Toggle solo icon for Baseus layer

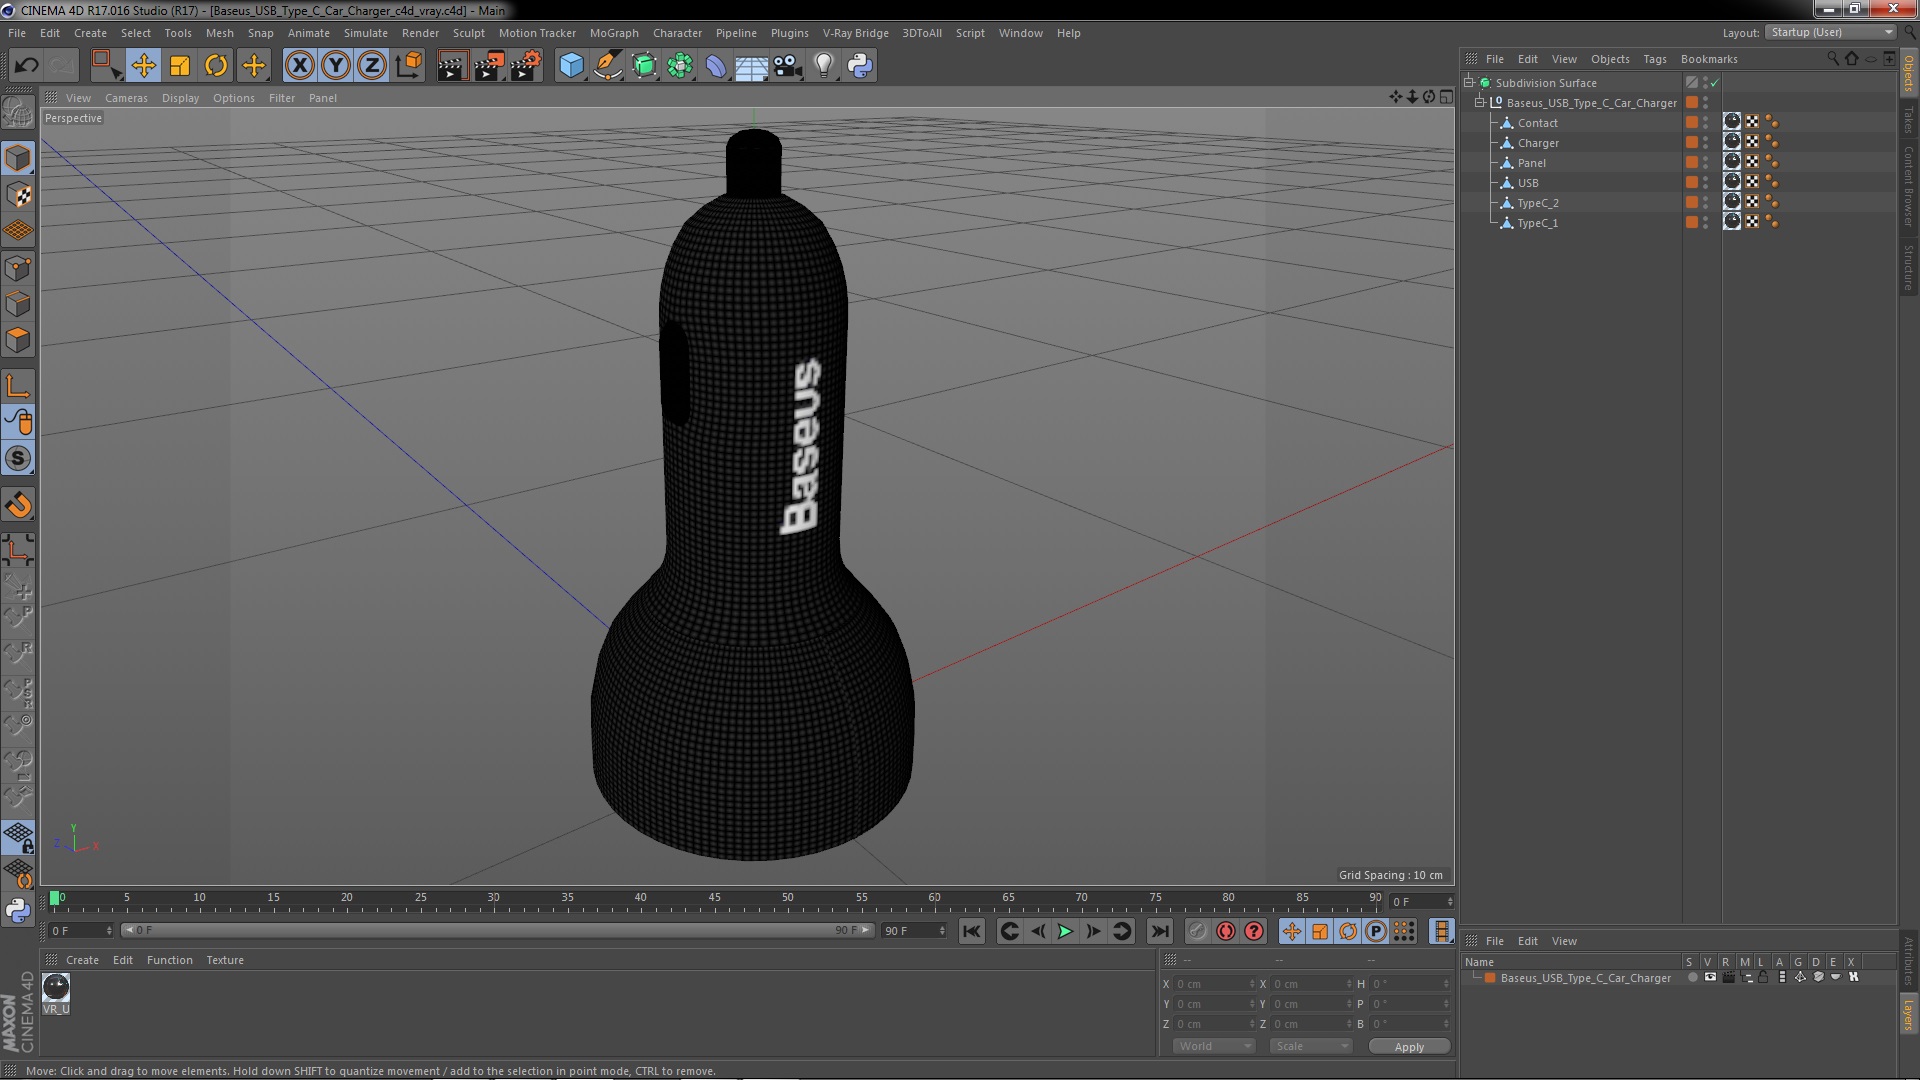[x=1692, y=978]
